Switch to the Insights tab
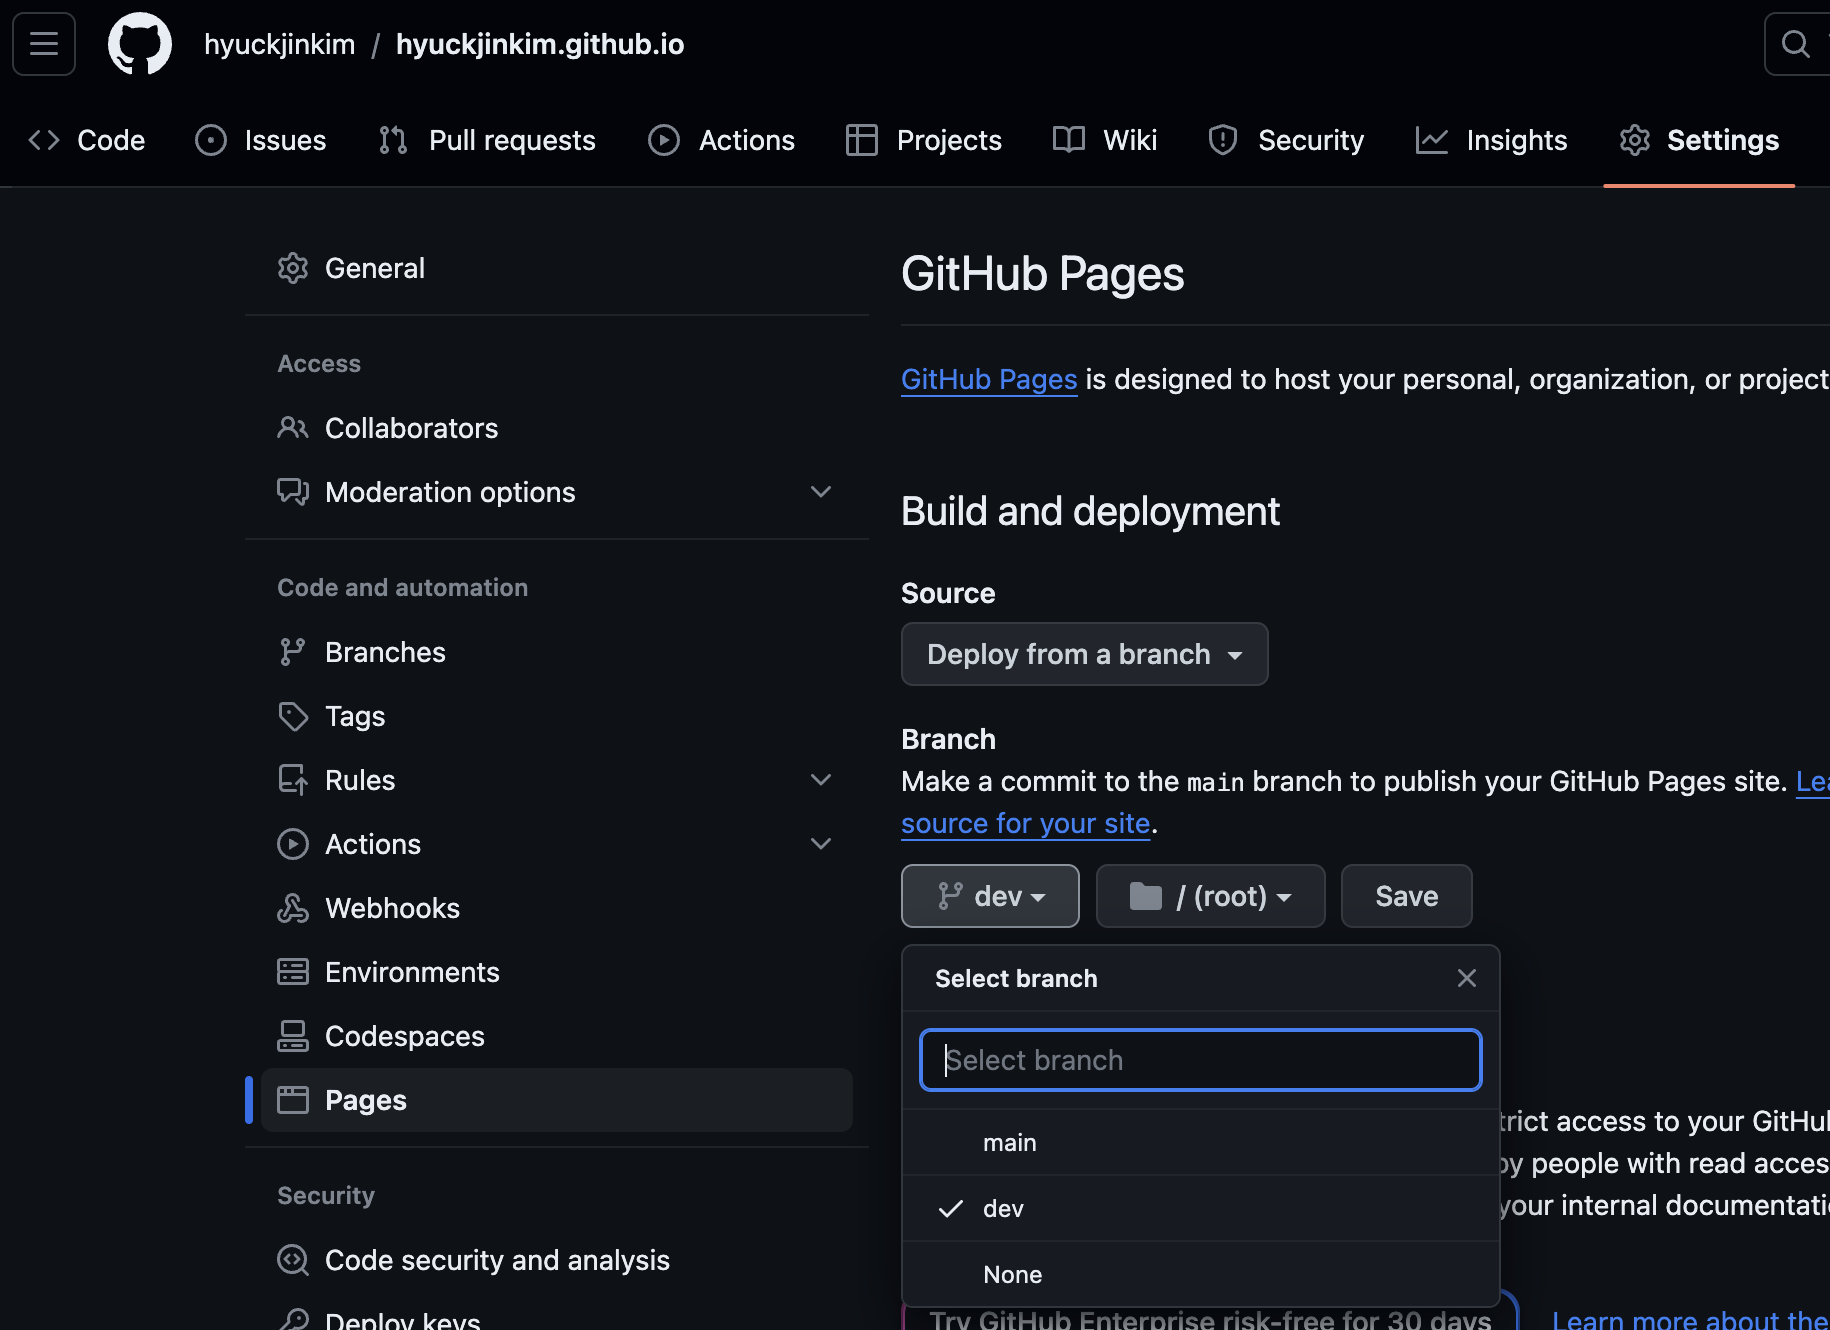Image resolution: width=1830 pixels, height=1330 pixels. (x=1491, y=140)
